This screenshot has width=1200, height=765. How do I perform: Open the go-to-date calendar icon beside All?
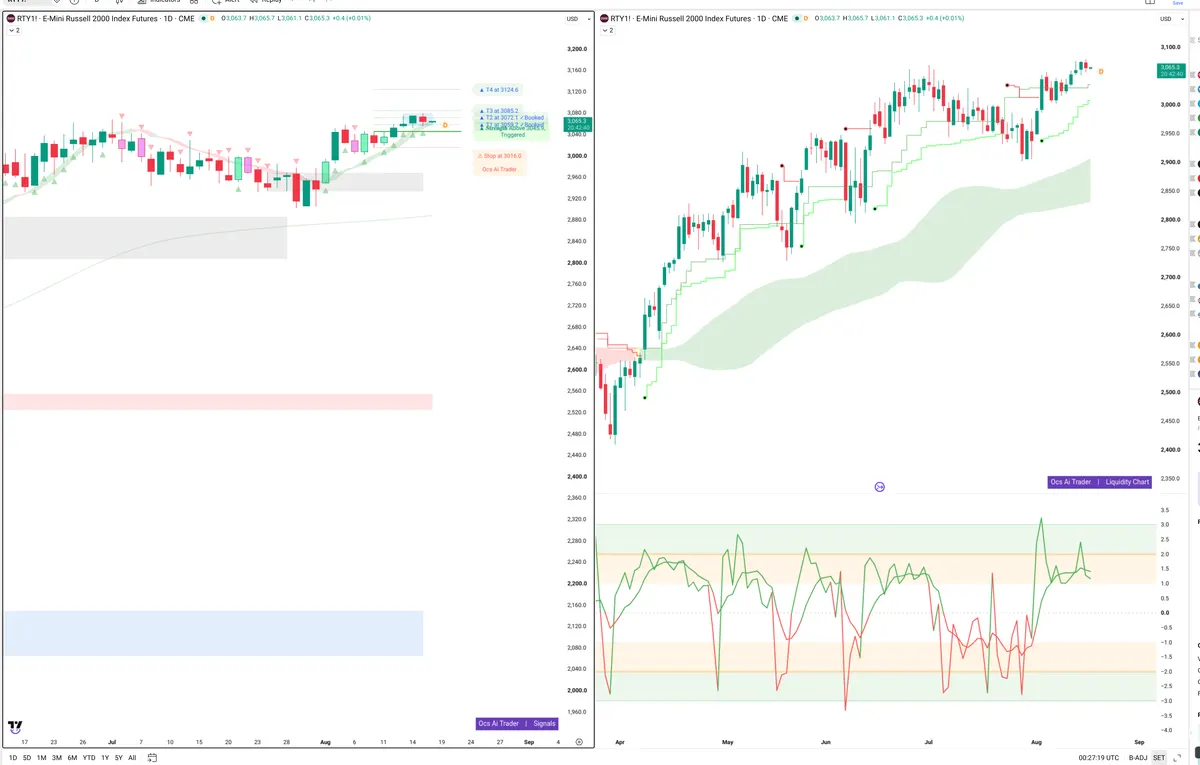[x=151, y=758]
